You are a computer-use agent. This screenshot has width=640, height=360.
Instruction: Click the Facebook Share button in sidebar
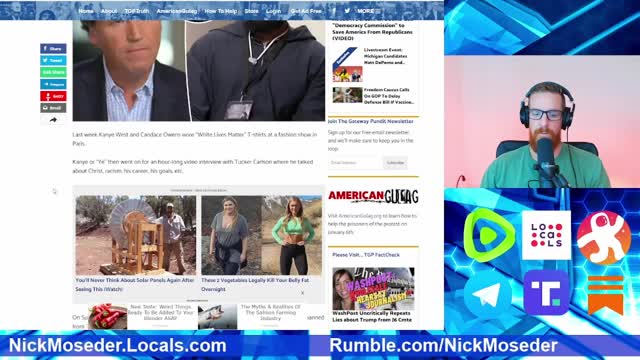coord(53,49)
